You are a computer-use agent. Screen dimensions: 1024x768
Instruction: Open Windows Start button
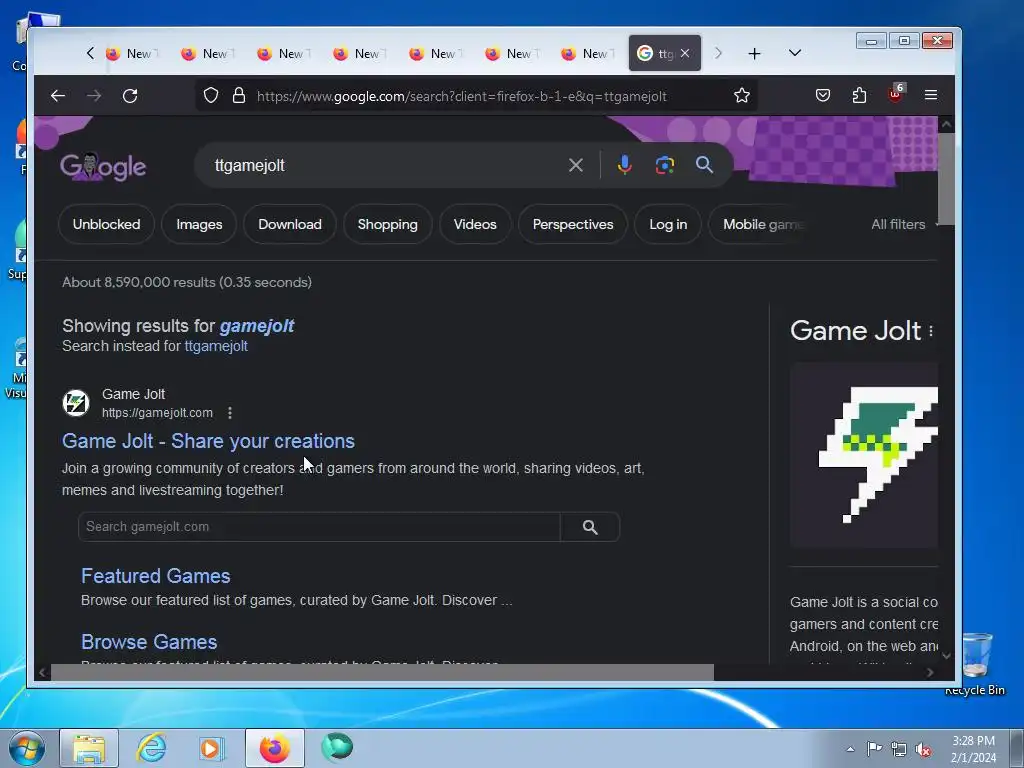[x=26, y=748]
